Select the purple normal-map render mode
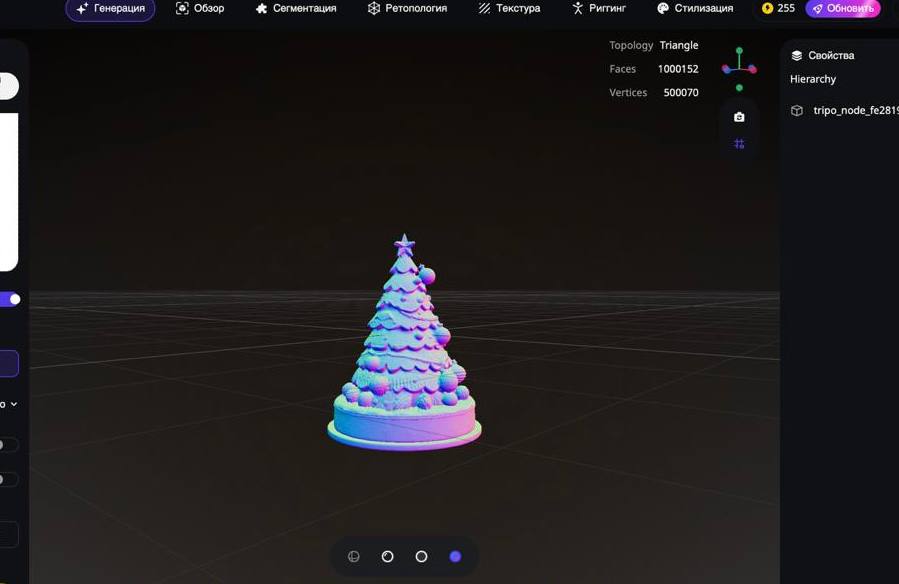Viewport: 899px width, 584px height. point(455,556)
